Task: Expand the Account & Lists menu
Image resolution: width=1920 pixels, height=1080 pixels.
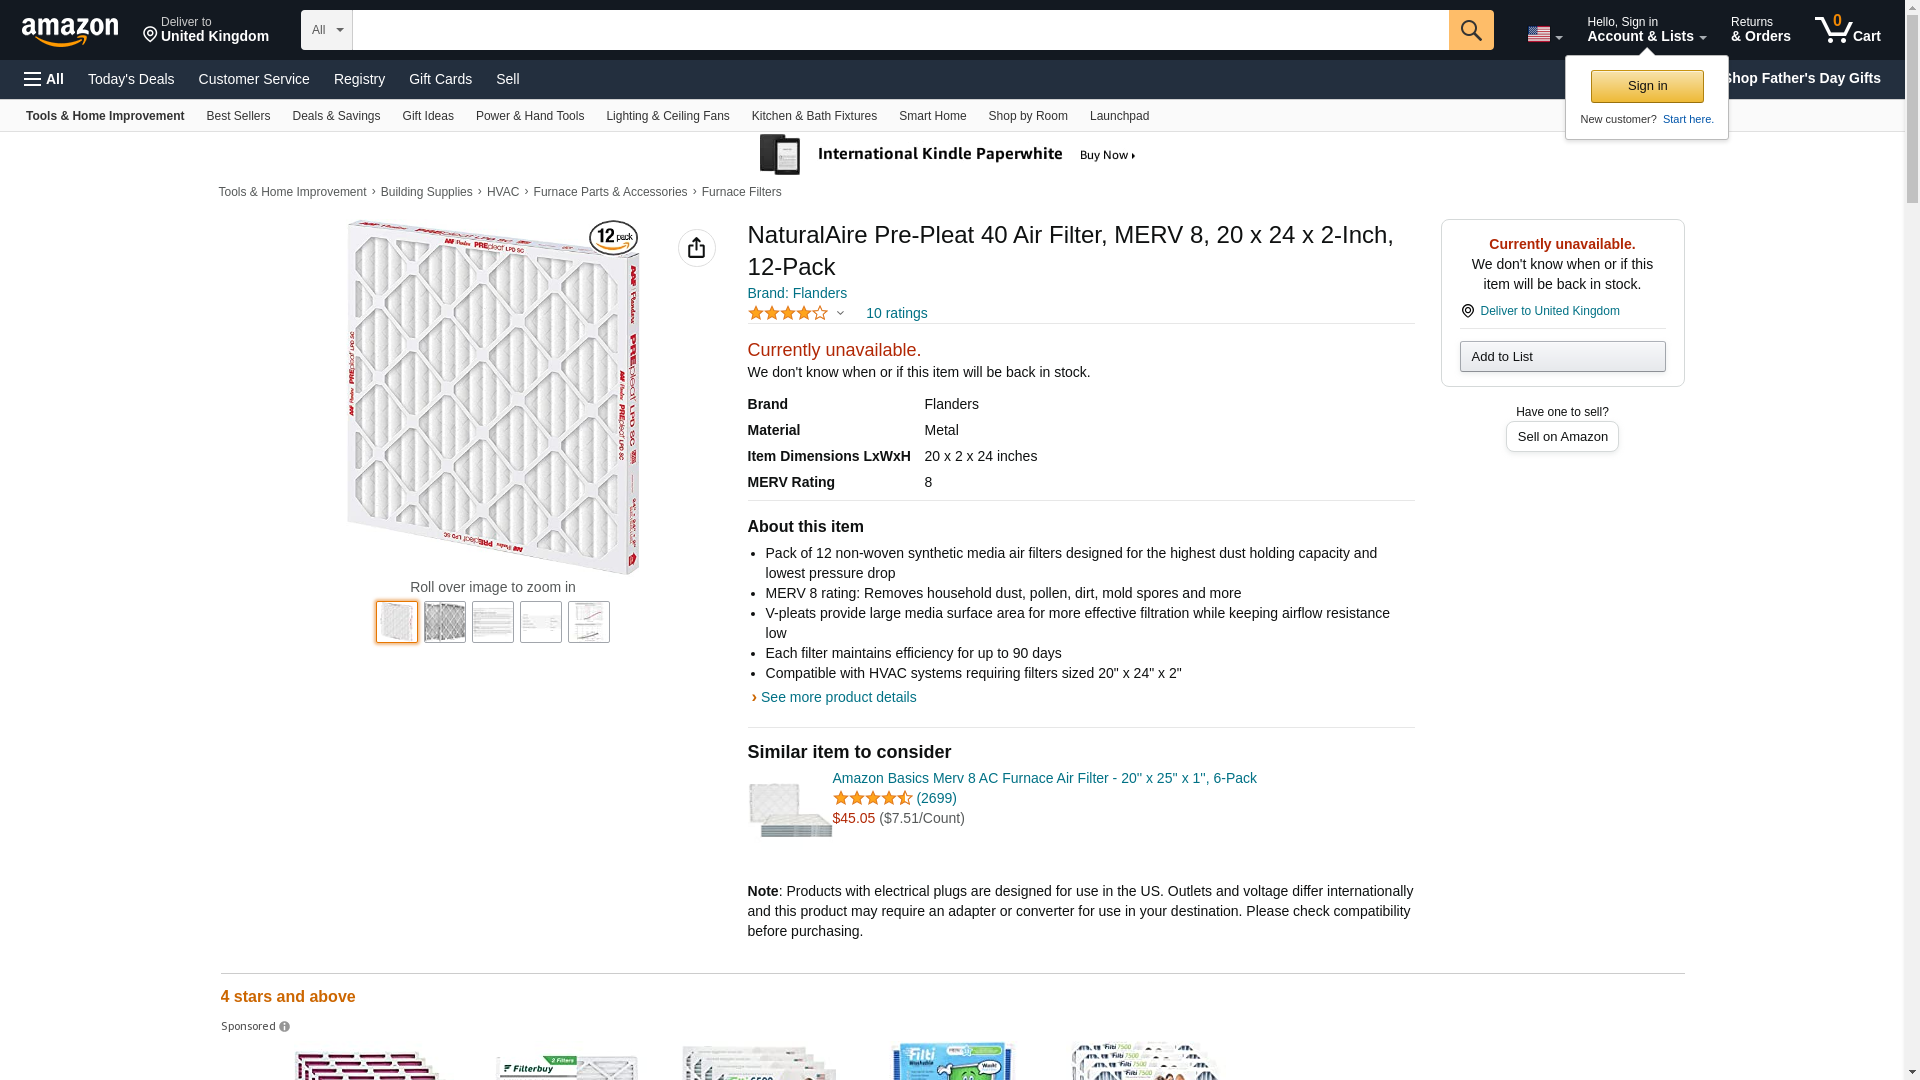Action: [1645, 30]
